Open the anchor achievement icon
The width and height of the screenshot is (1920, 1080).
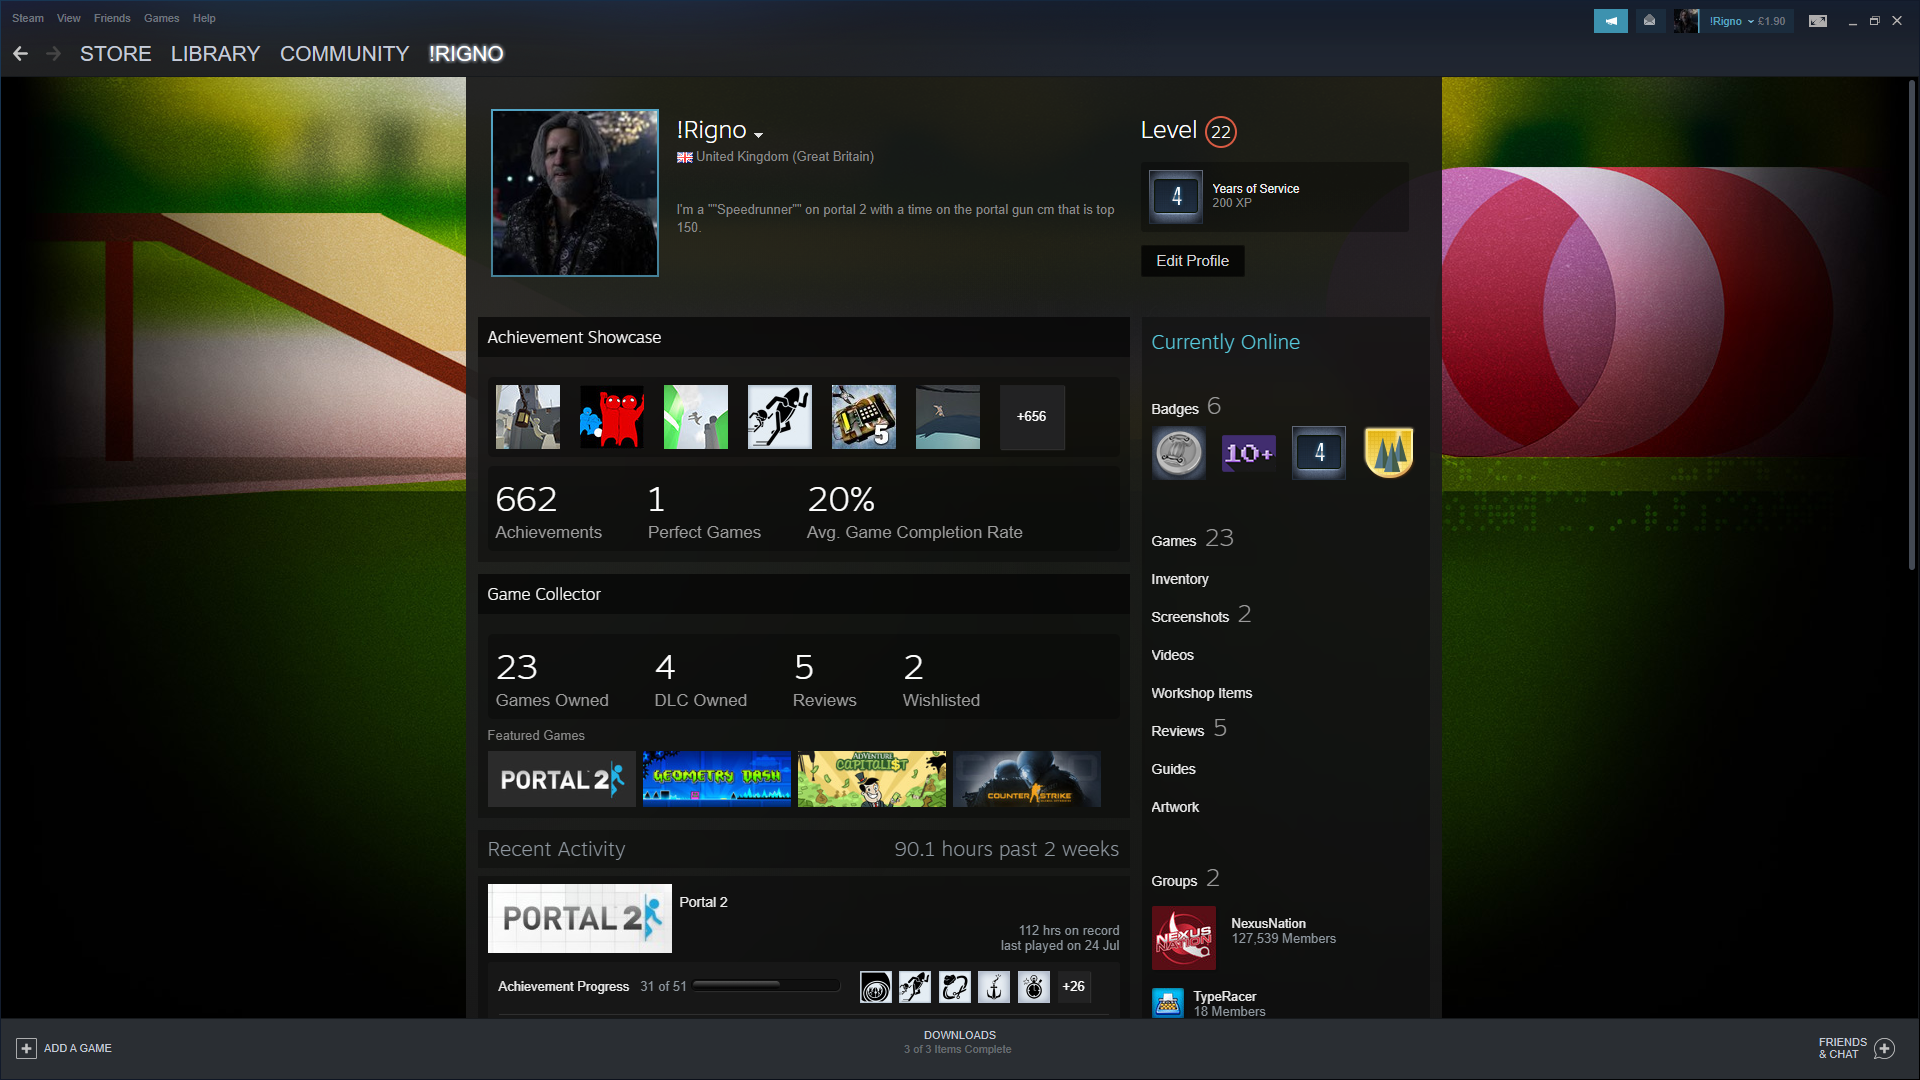[994, 987]
